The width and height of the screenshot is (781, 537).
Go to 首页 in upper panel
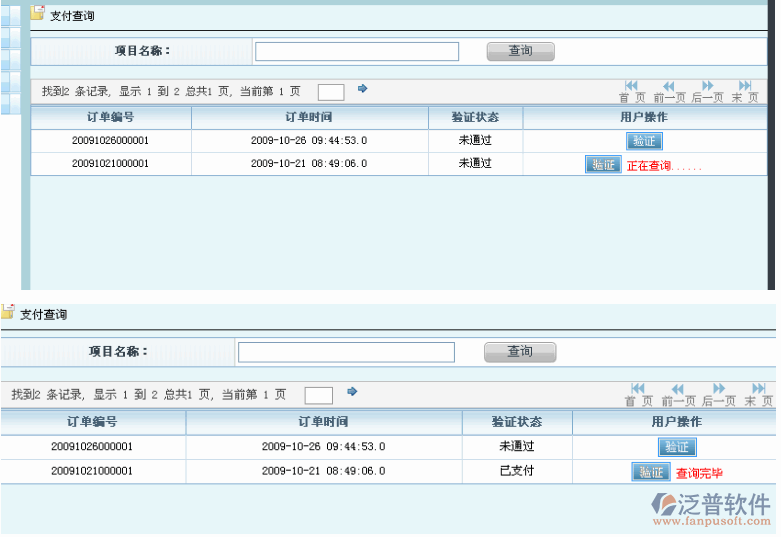632,92
